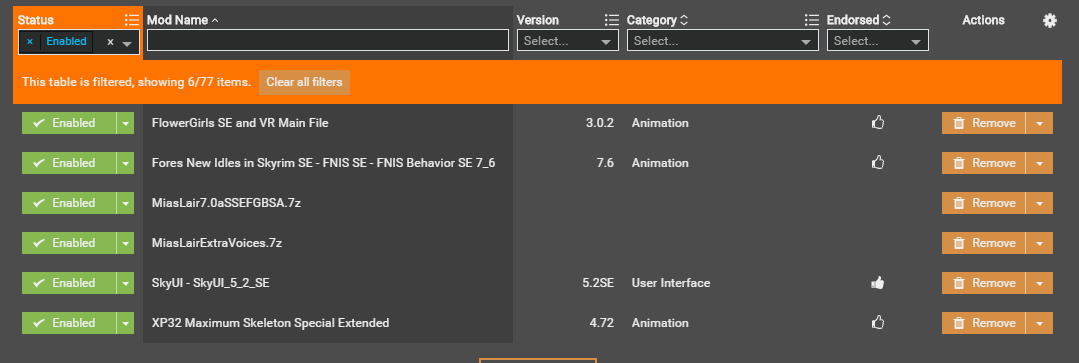Remove MiasLair7.0aSSEFGBSA.7z mod
Image resolution: width=1079 pixels, height=363 pixels.
click(x=983, y=203)
